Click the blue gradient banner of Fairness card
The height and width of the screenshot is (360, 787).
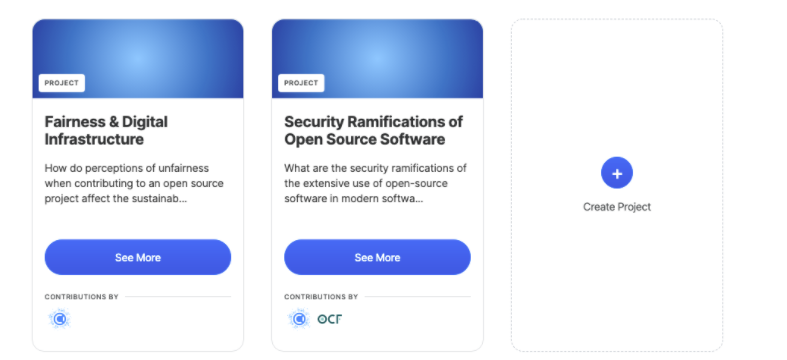138,58
